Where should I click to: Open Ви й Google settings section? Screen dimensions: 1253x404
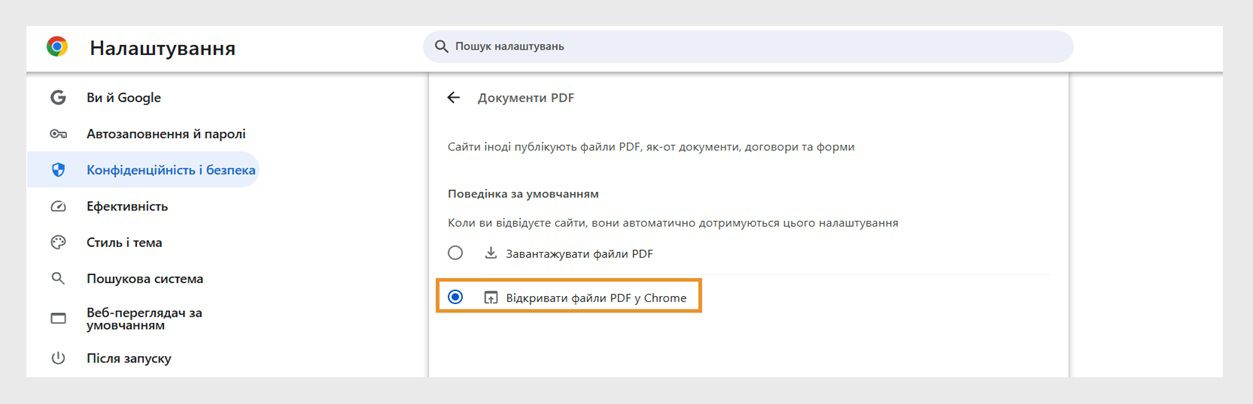tap(124, 98)
